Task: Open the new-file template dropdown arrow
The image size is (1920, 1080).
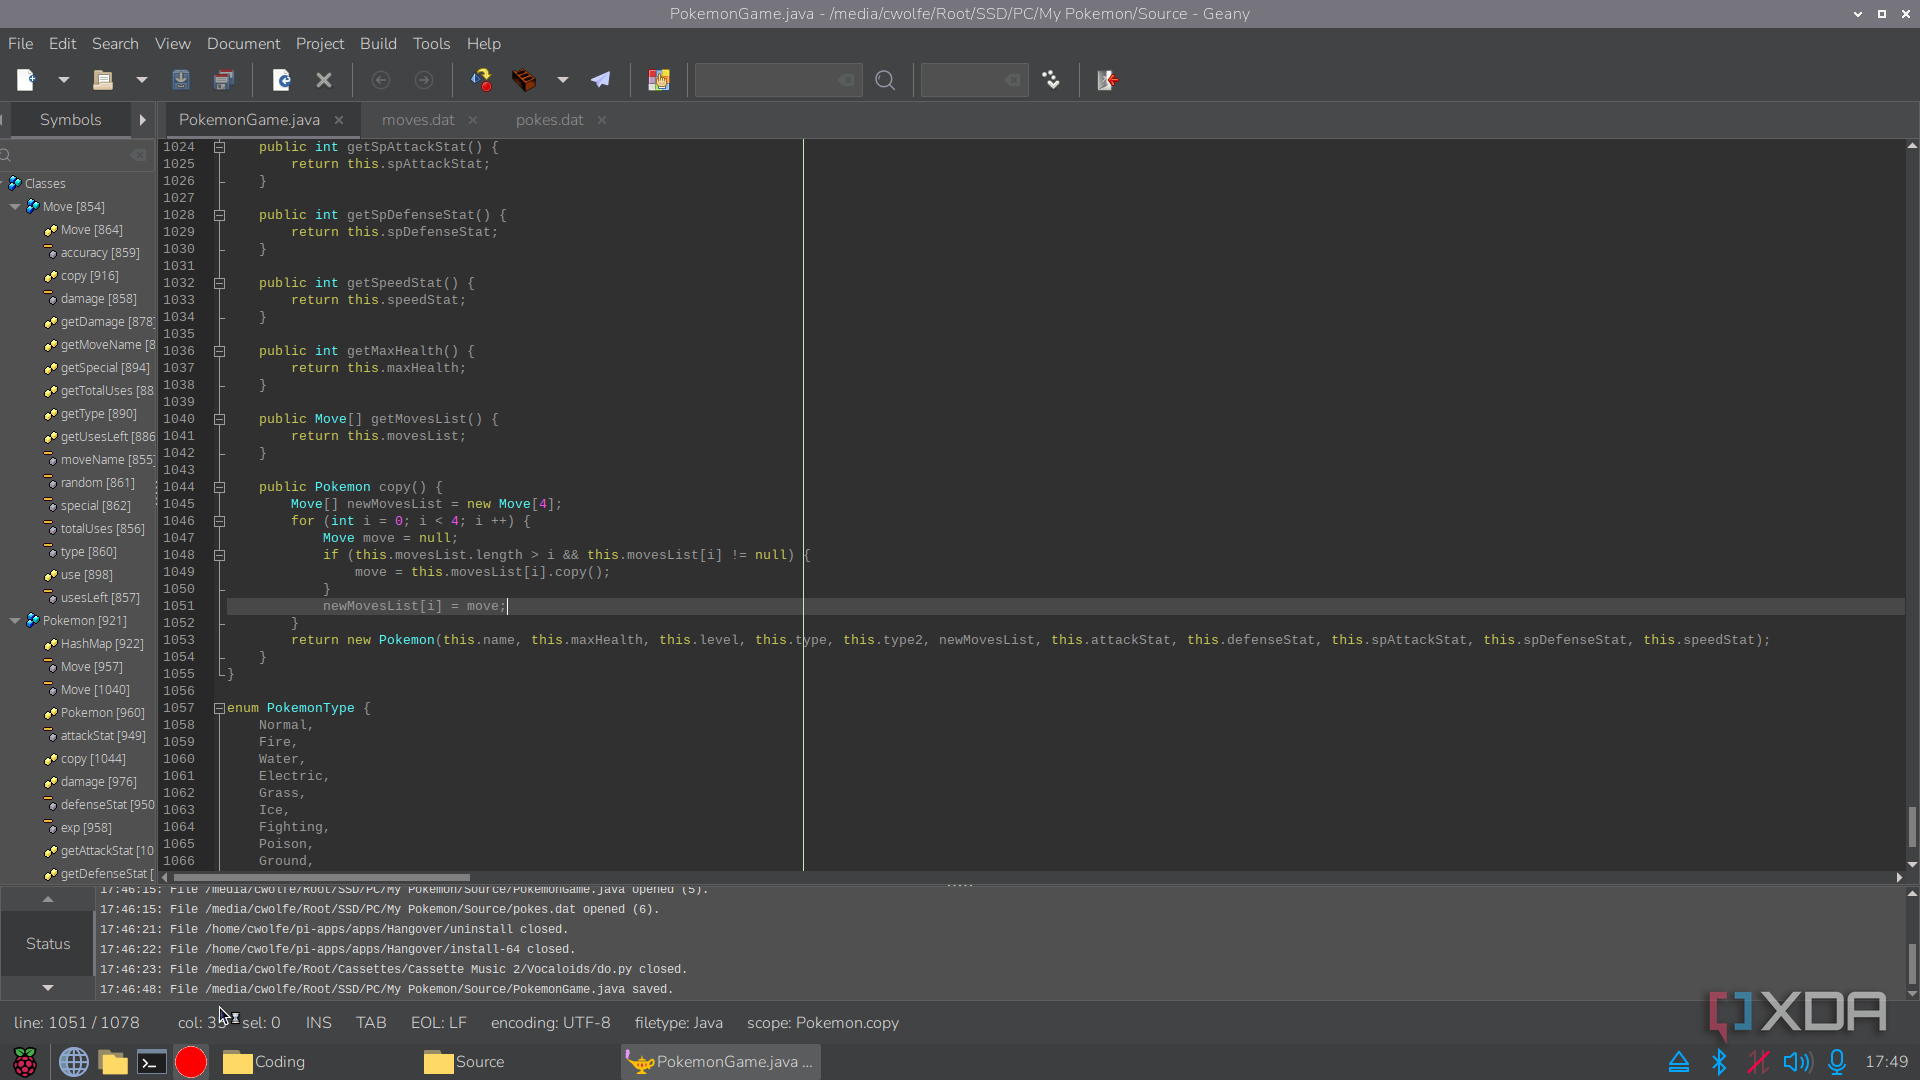Action: coord(63,80)
